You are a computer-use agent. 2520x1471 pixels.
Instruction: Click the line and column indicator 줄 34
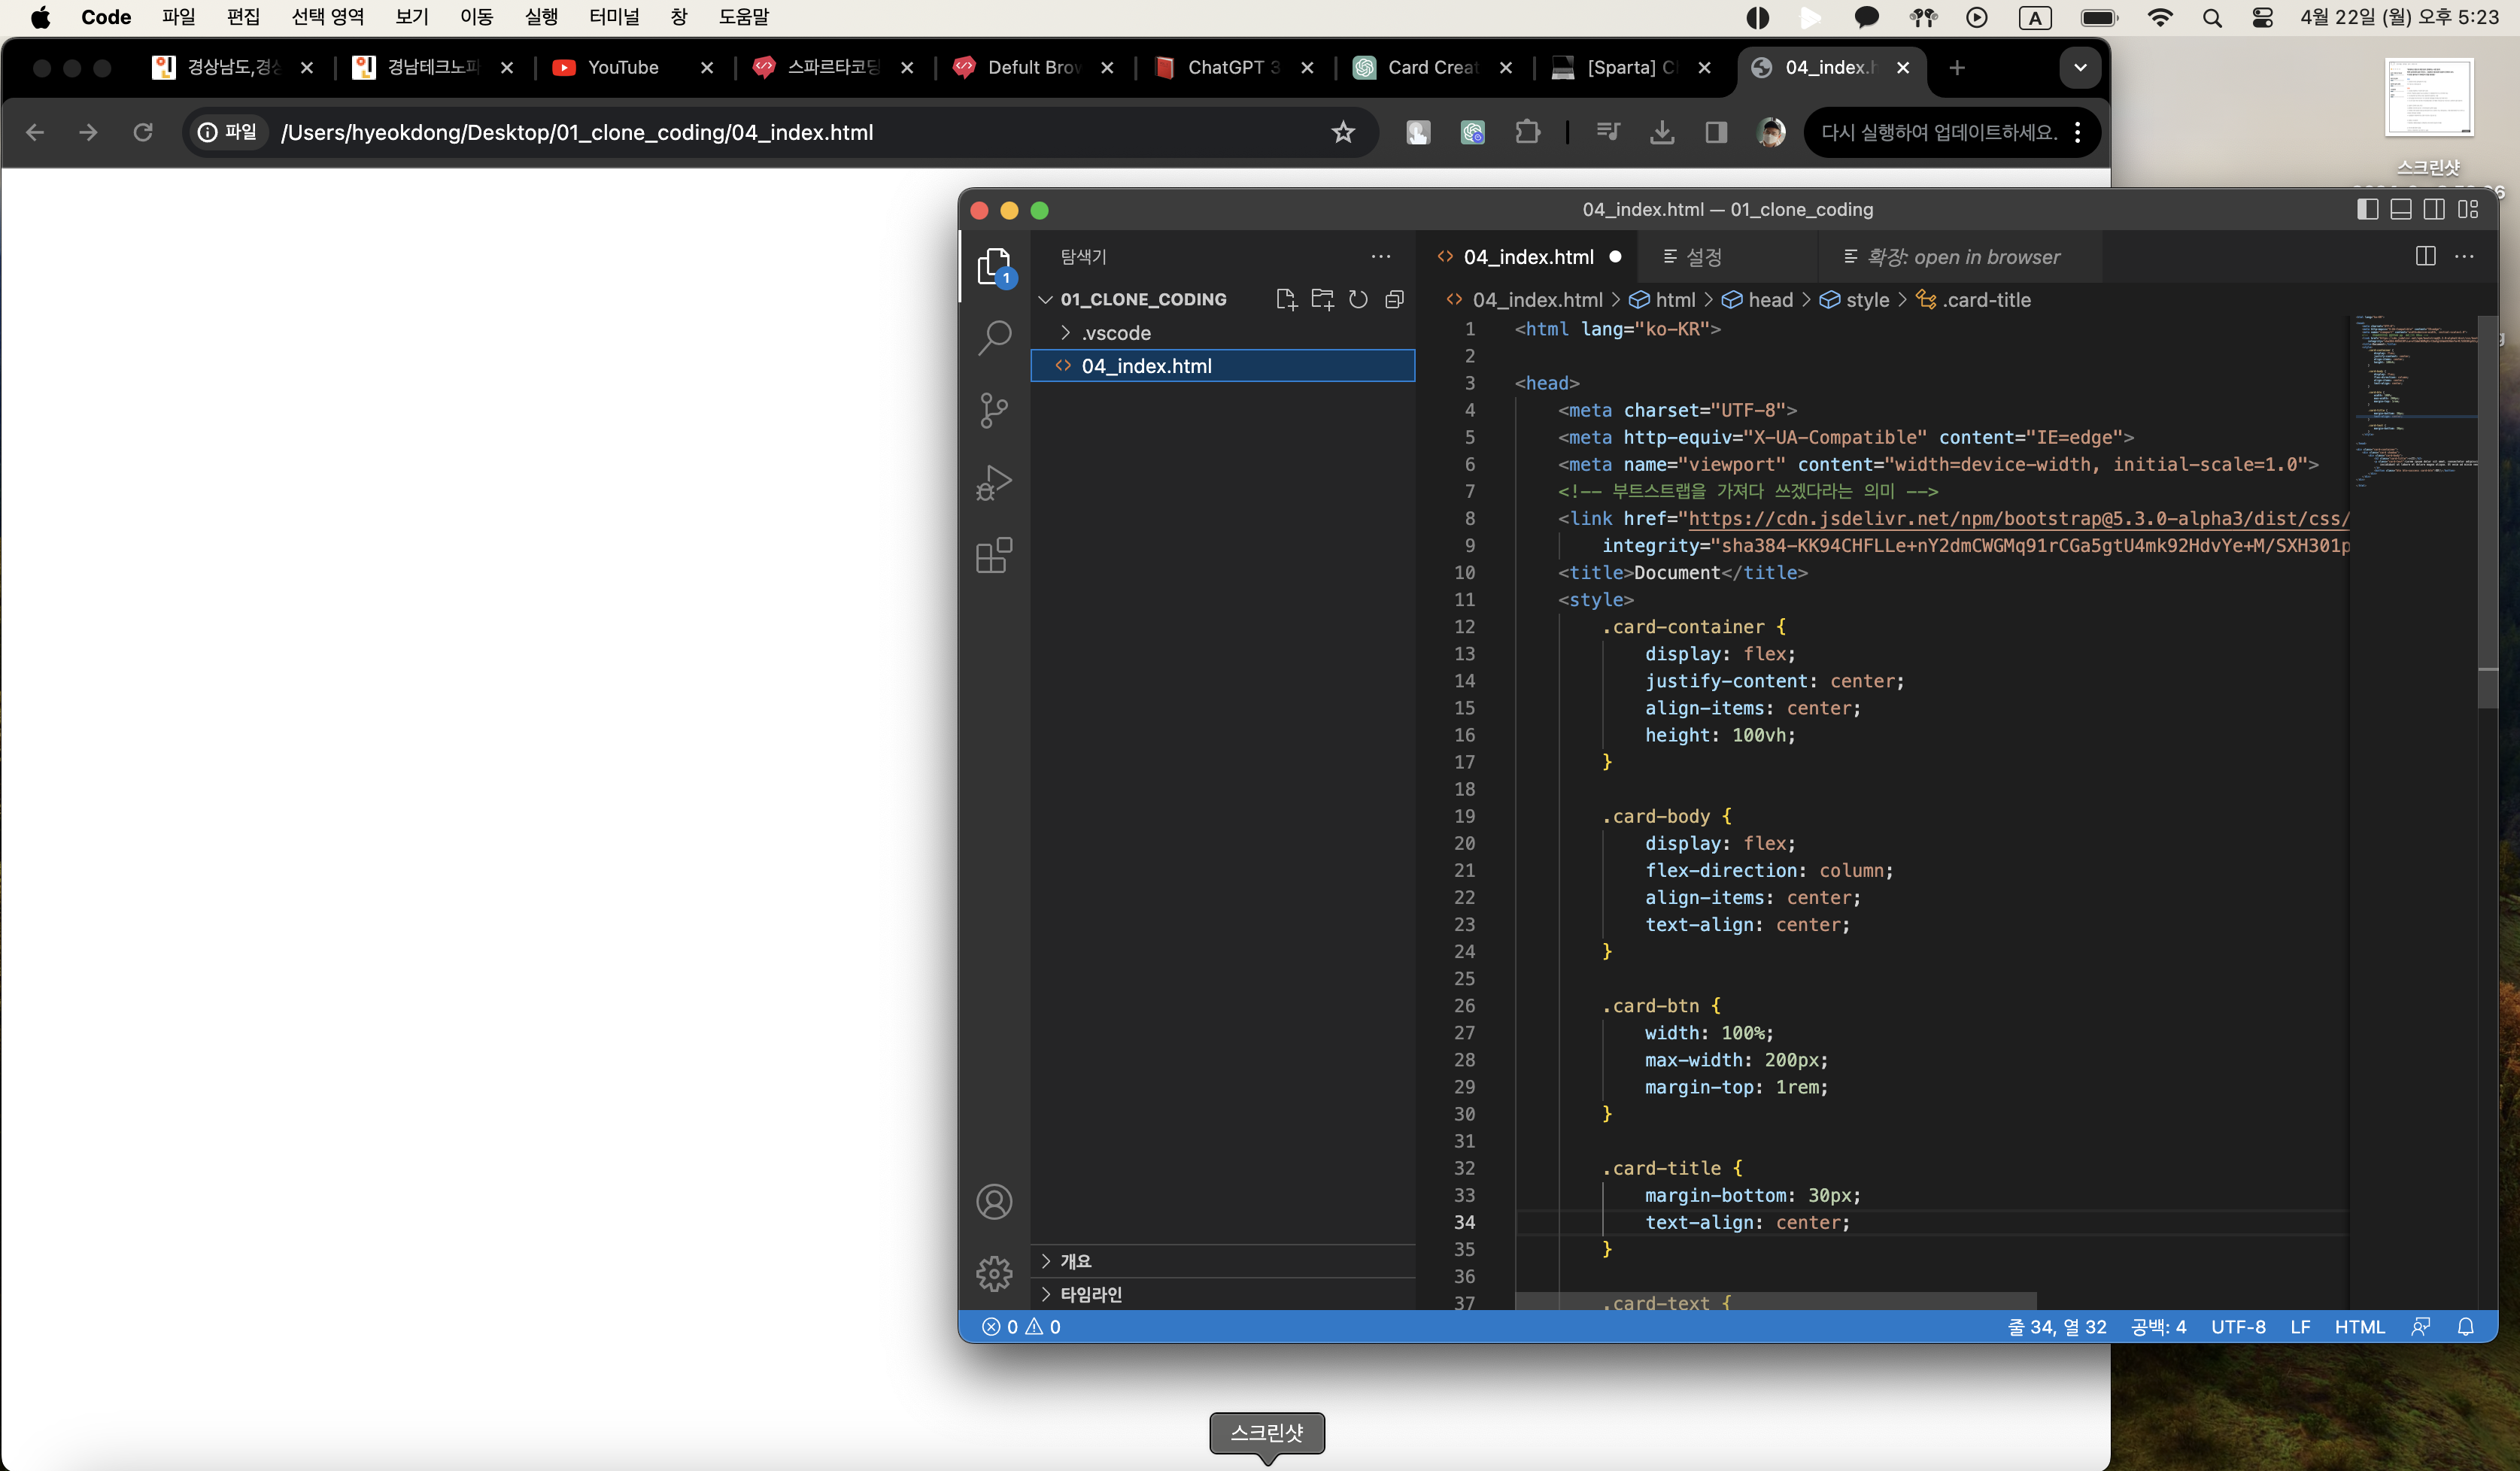click(2057, 1327)
